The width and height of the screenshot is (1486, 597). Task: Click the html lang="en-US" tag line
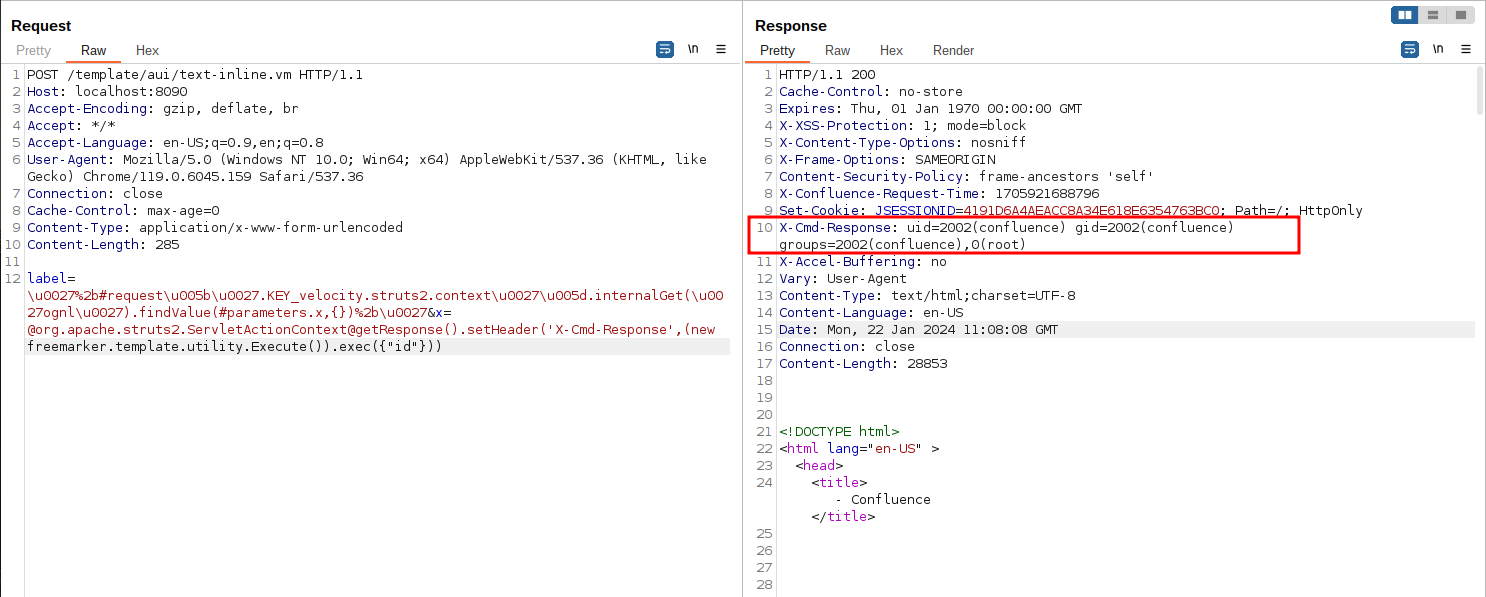coord(859,449)
